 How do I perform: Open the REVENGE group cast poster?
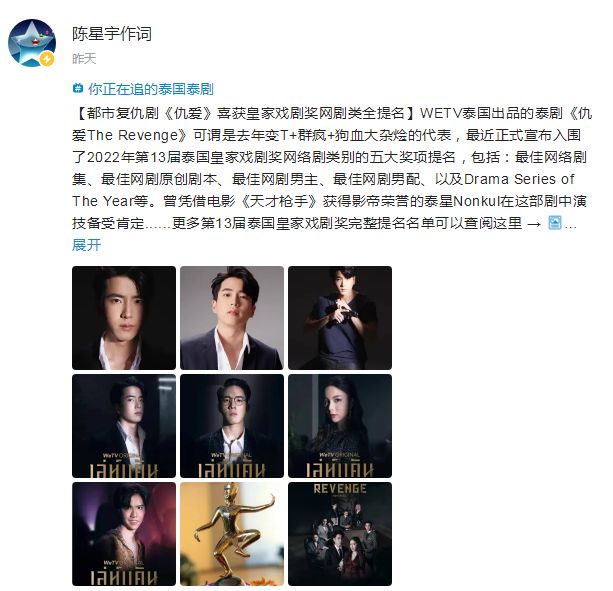pyautogui.click(x=340, y=534)
